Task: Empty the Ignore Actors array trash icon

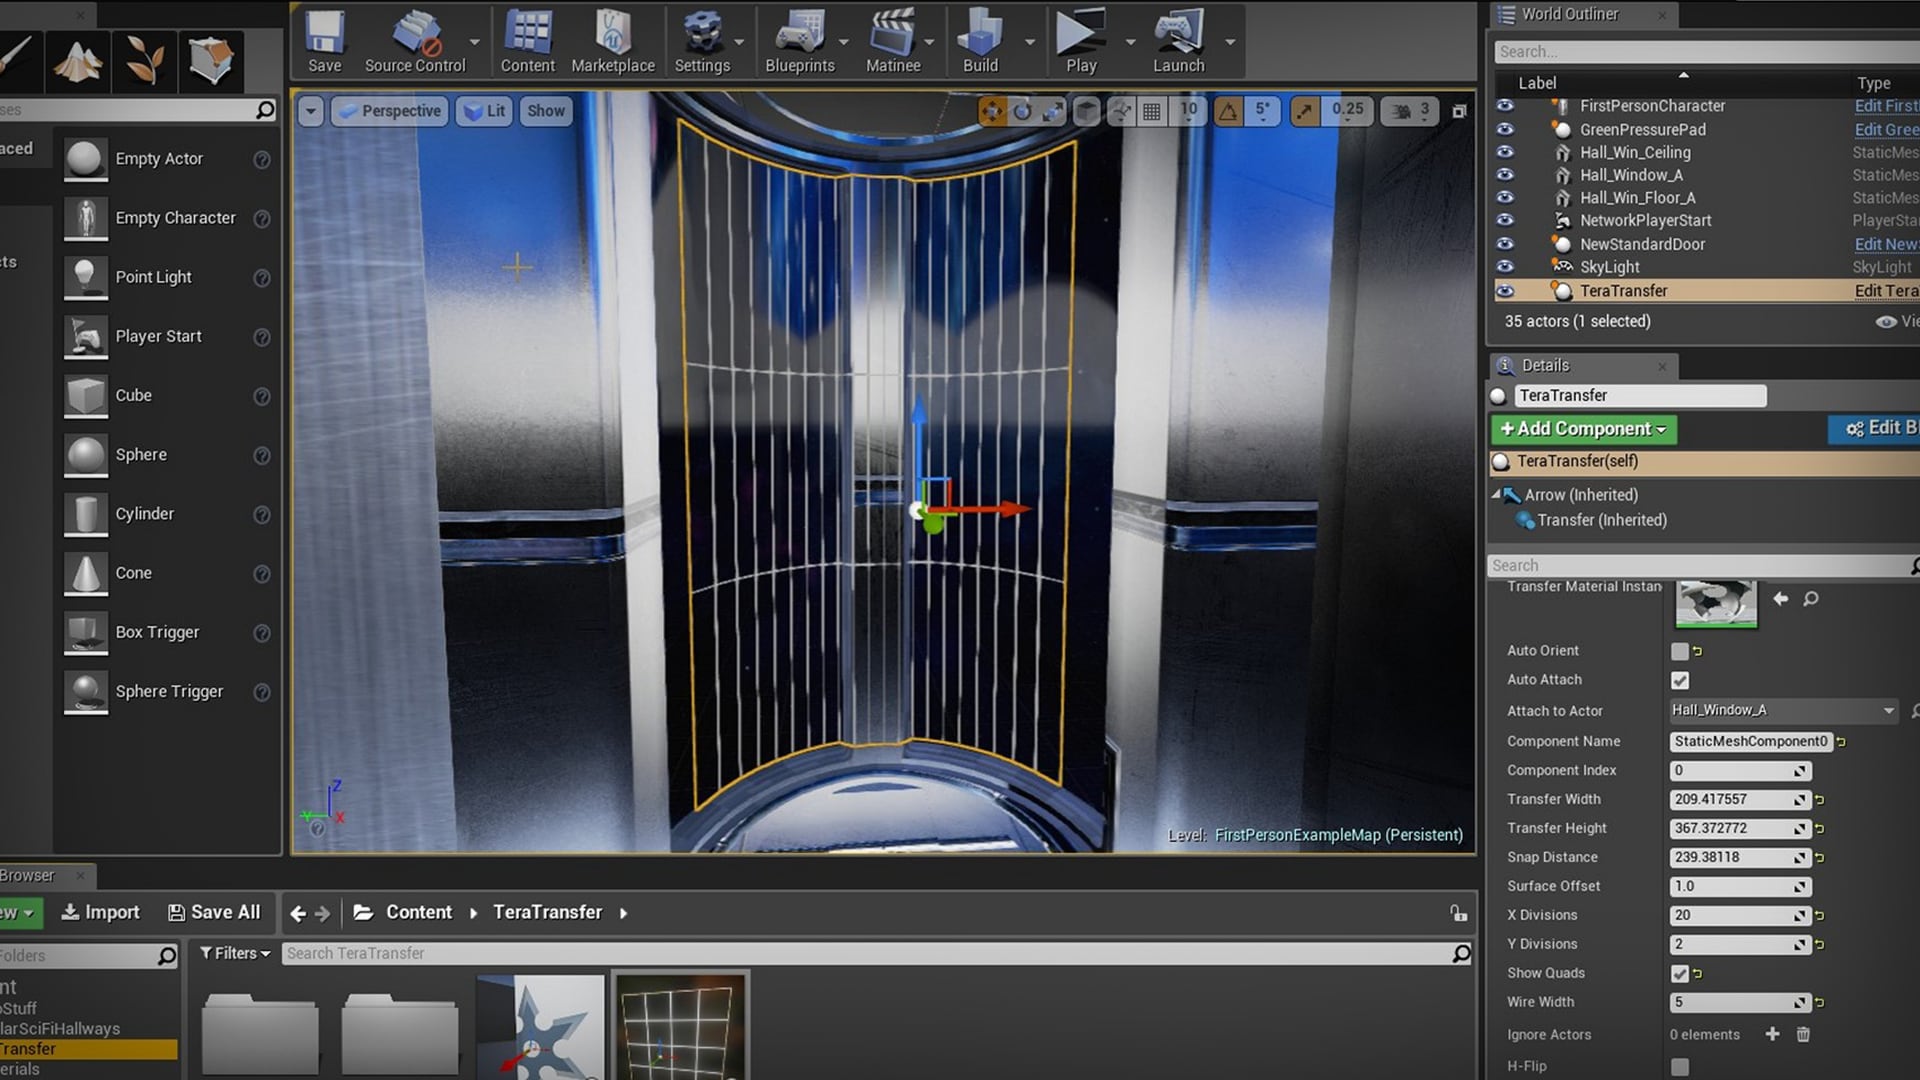Action: coord(1803,1034)
